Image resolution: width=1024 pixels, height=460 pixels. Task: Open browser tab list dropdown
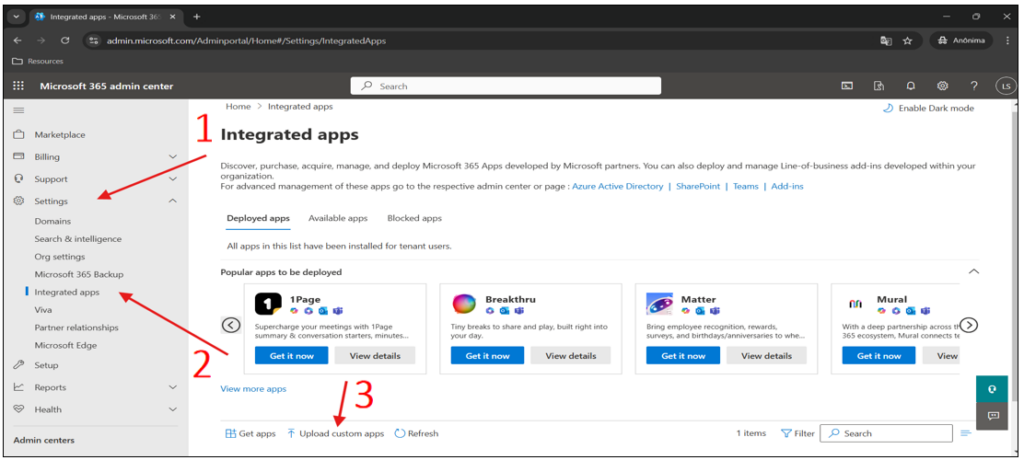[x=17, y=16]
